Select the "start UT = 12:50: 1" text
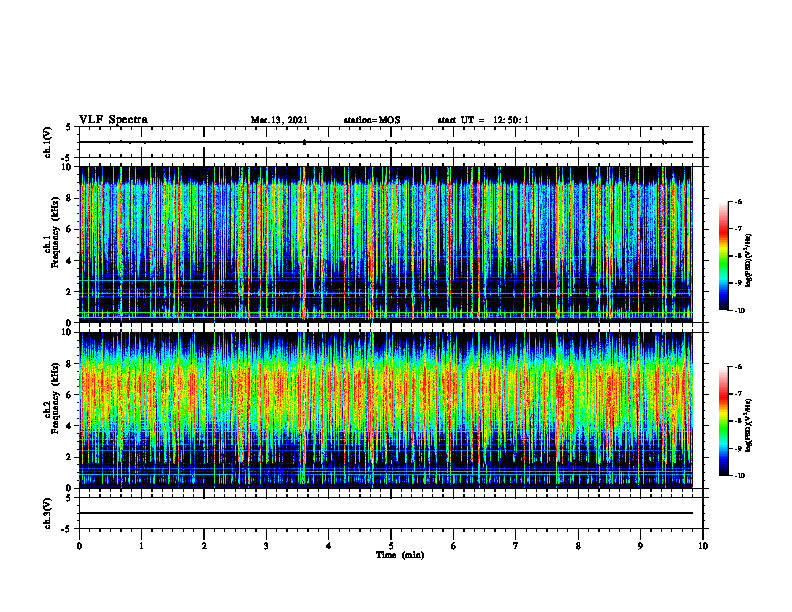Viewport: 792px width, 612px height. pyautogui.click(x=483, y=120)
